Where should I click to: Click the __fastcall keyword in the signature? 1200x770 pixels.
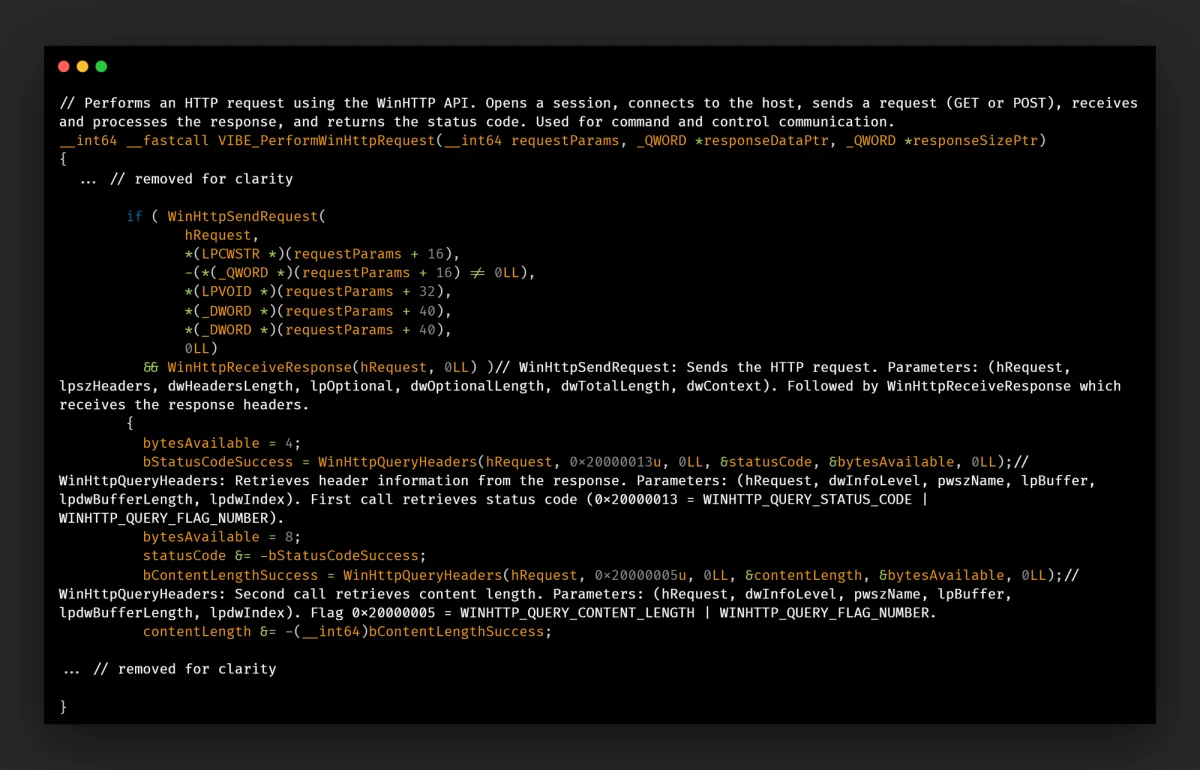point(168,141)
